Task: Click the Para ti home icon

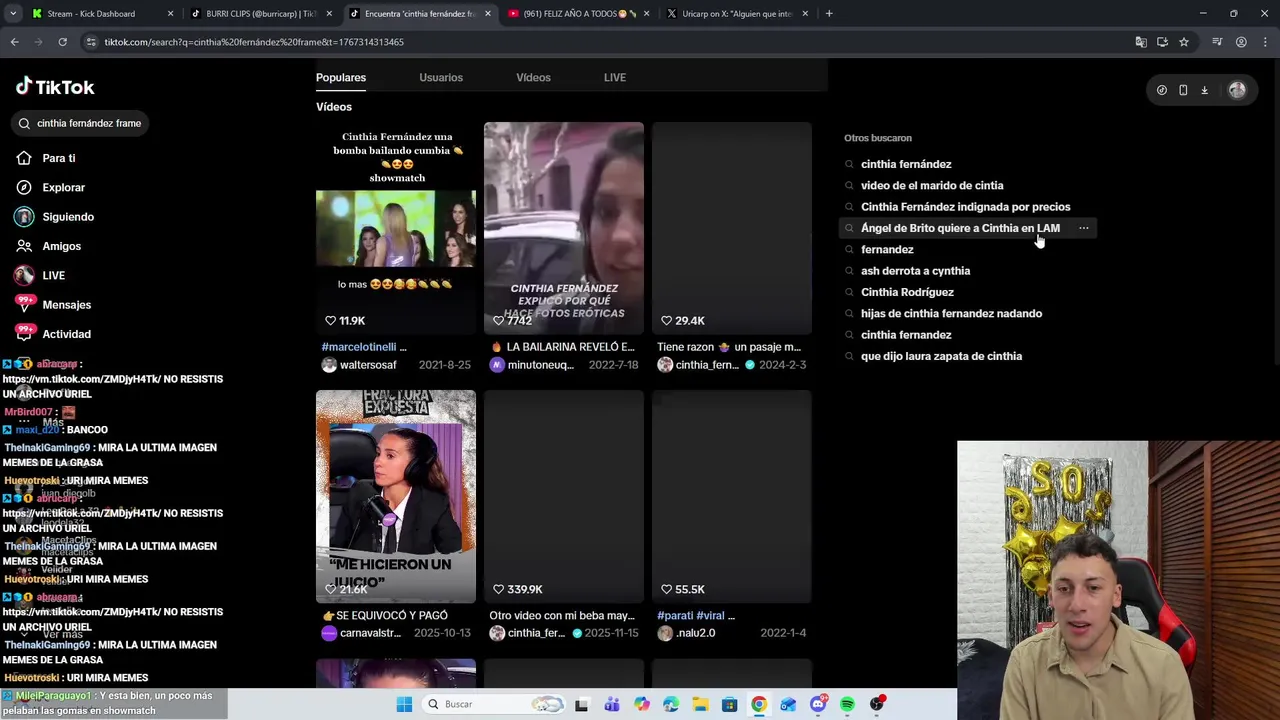Action: [x=24, y=158]
